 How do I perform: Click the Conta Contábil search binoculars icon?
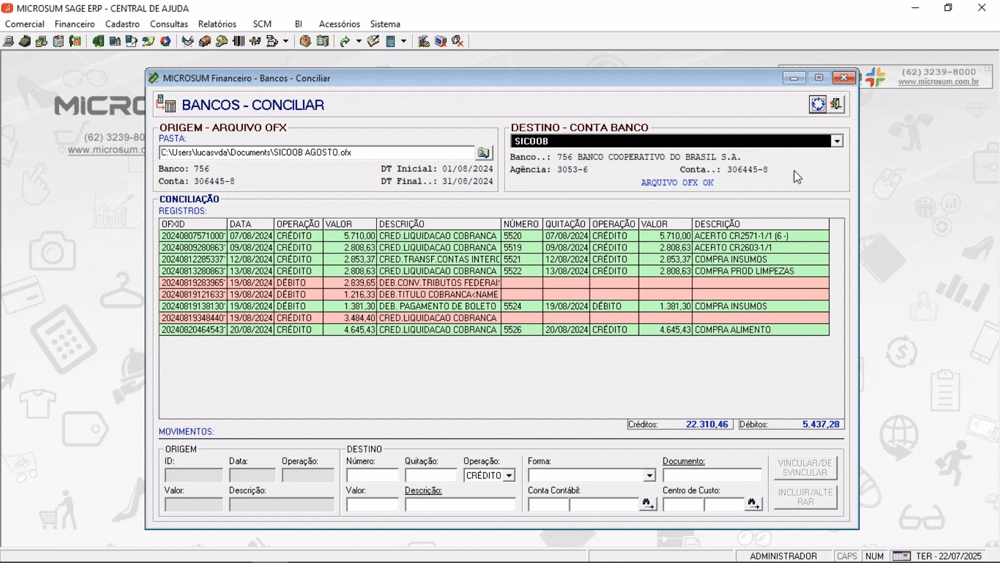647,504
